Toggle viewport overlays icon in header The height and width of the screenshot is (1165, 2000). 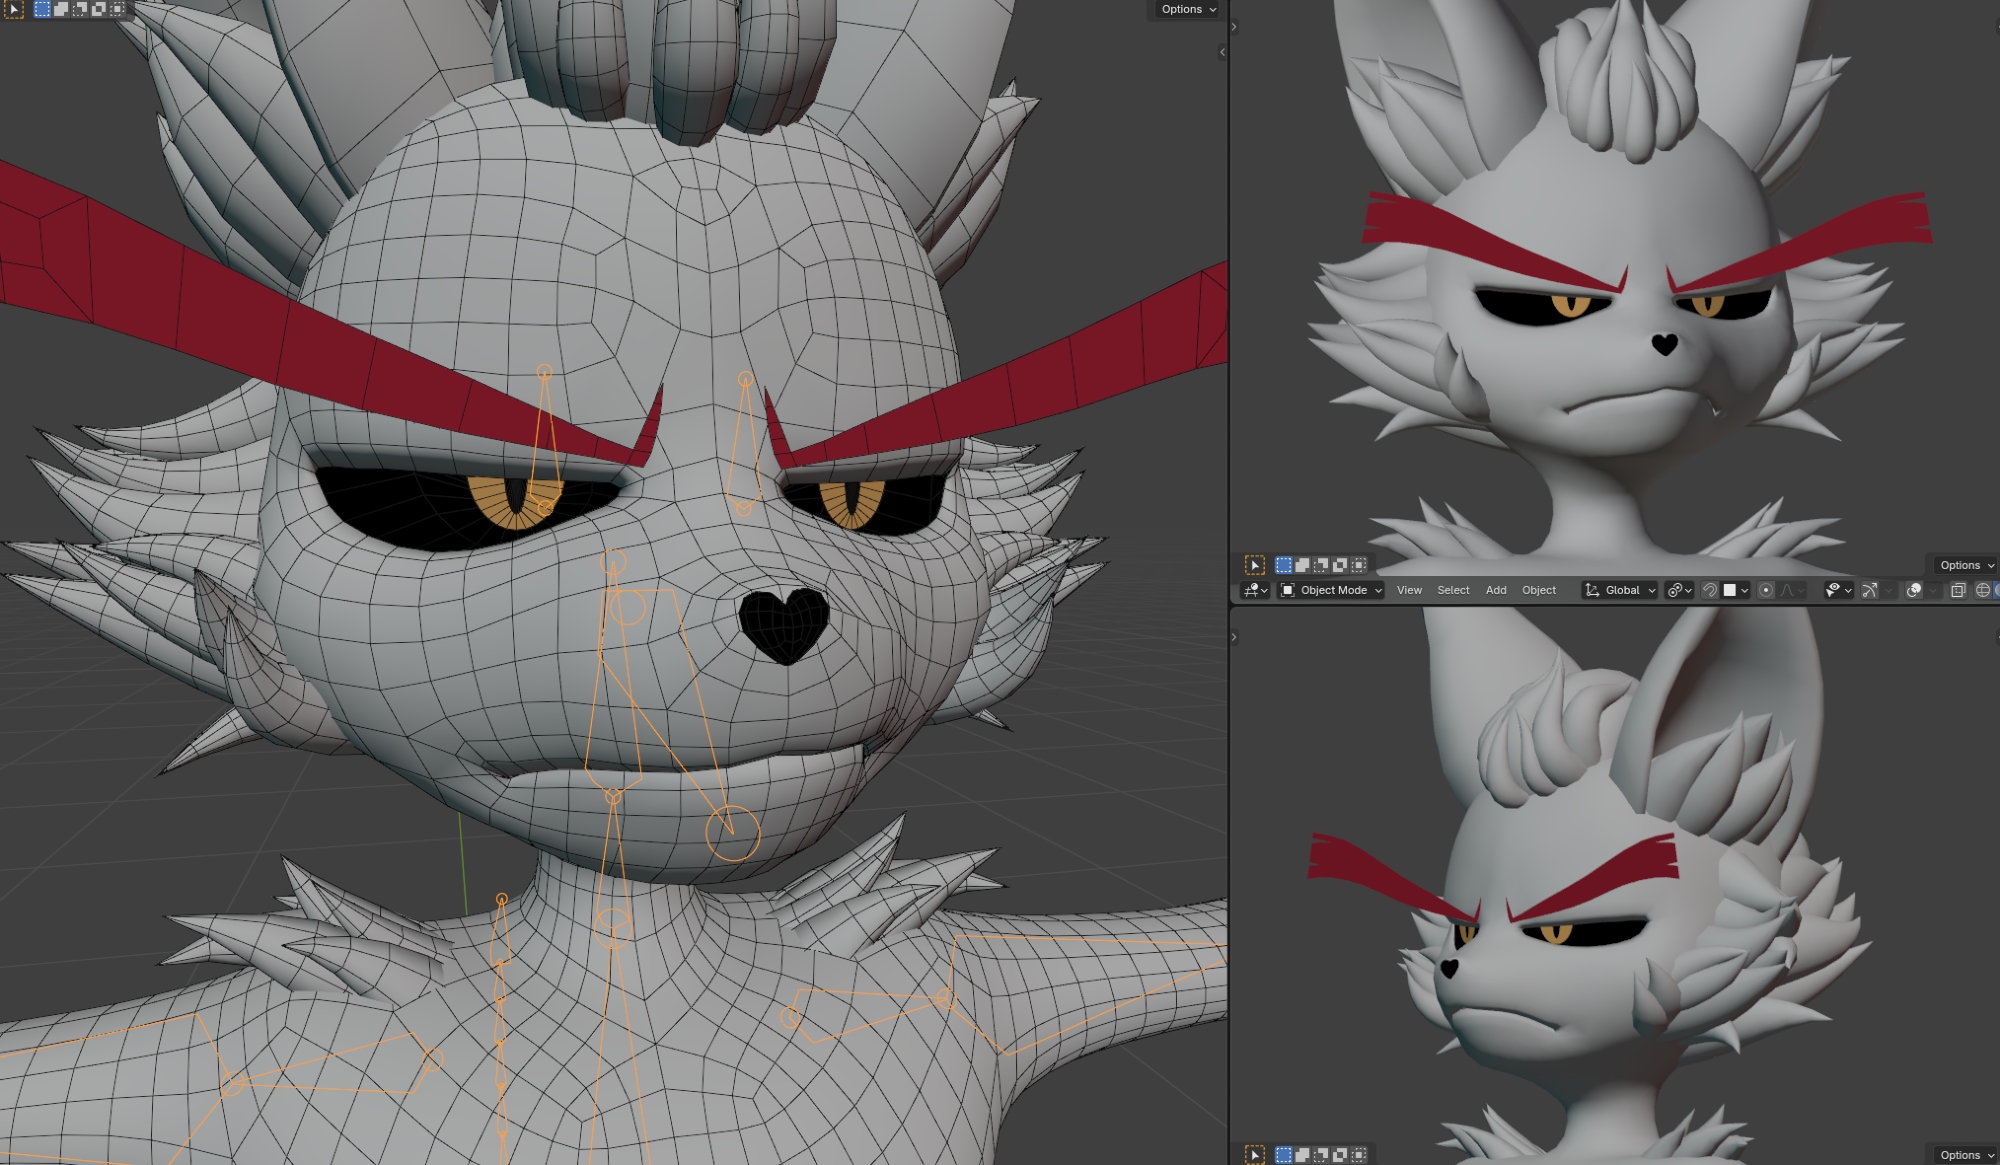1913,590
